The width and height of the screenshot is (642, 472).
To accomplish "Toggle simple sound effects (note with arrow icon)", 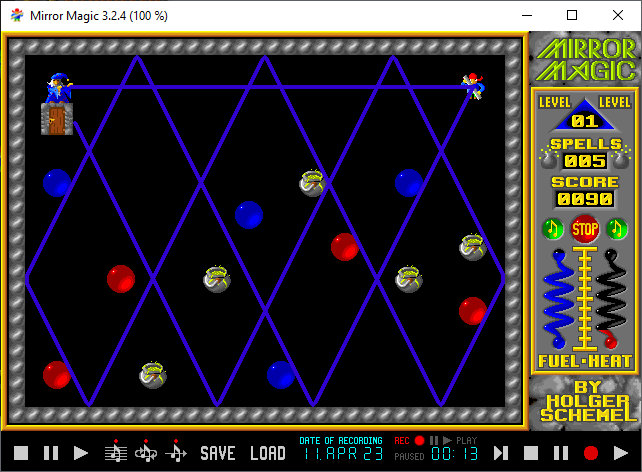I will (176, 451).
